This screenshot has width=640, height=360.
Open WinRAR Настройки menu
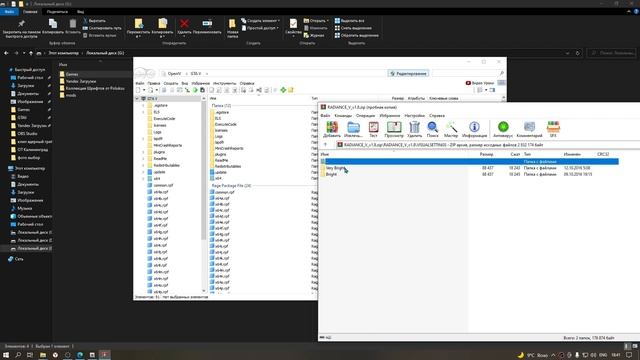[414, 116]
